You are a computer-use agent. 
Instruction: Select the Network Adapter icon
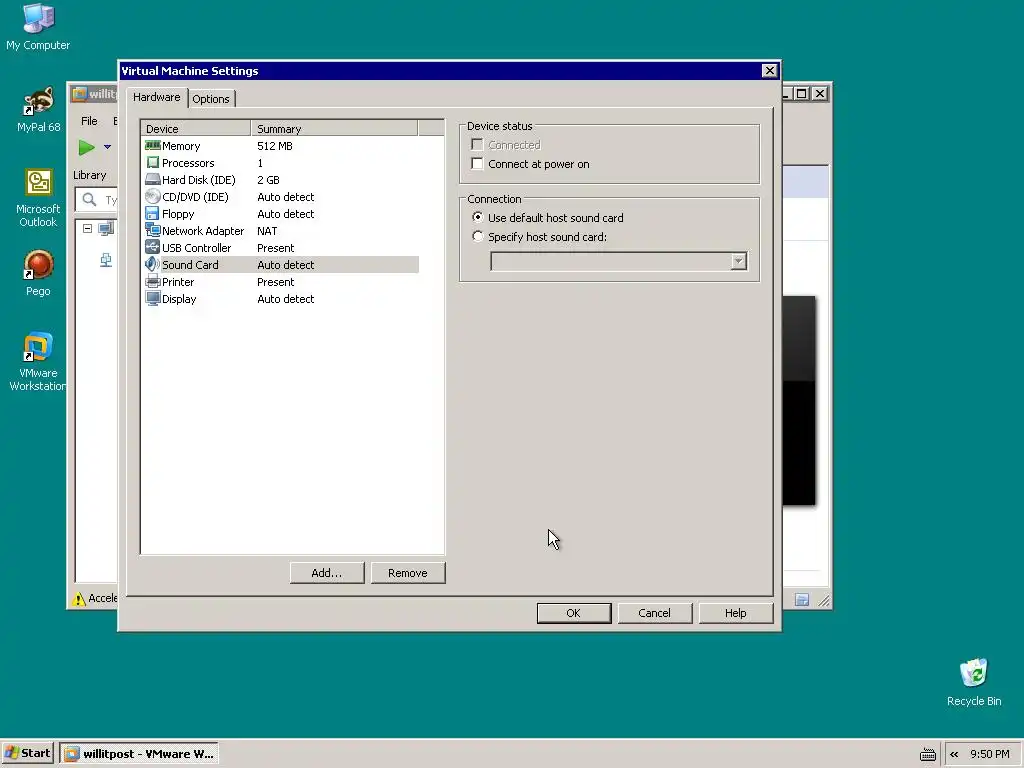click(x=153, y=231)
